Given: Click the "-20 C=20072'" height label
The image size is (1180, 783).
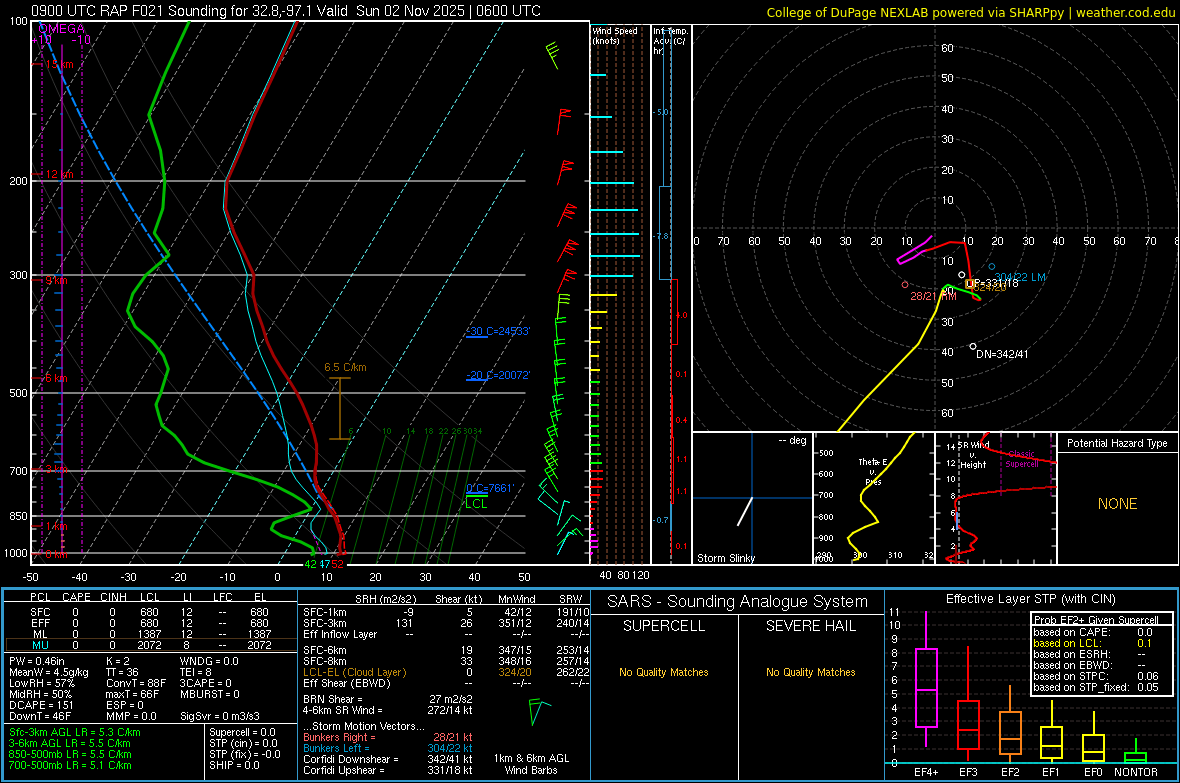Looking at the screenshot, I should pos(497,375).
